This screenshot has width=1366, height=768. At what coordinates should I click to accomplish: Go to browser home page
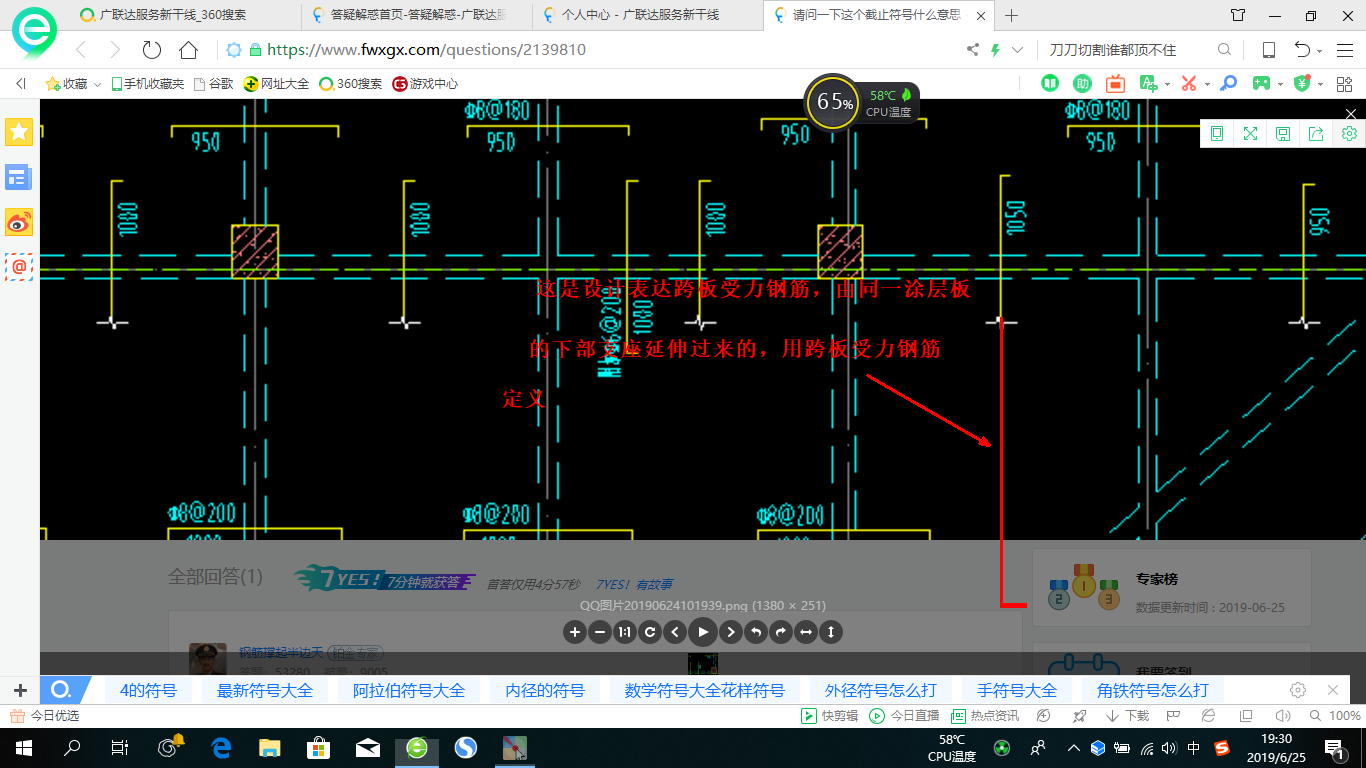(x=188, y=50)
